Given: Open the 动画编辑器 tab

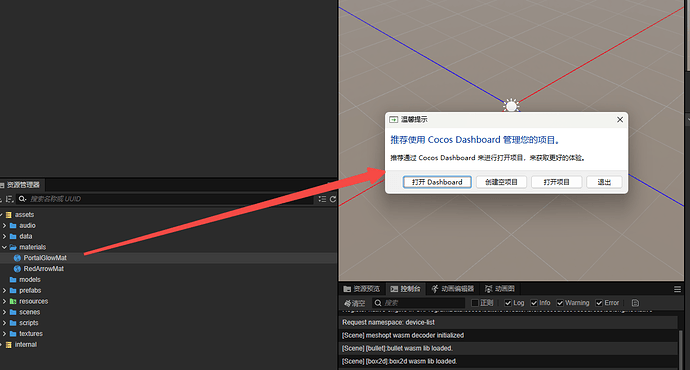Looking at the screenshot, I should (x=453, y=289).
